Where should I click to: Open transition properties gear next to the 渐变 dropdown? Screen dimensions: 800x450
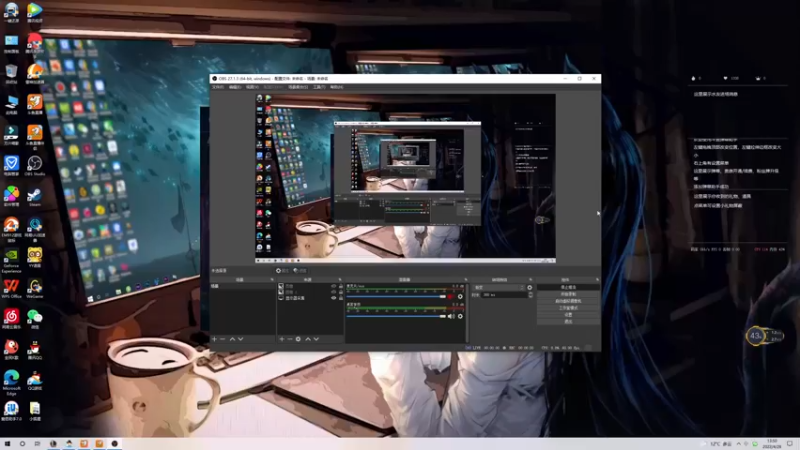tap(530, 288)
